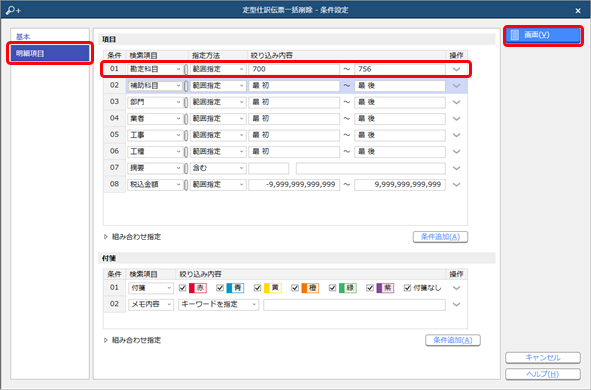The height and width of the screenshot is (390, 591).
Task: Open the 範囲指定 method dropdown in row 01
Action: (x=218, y=69)
